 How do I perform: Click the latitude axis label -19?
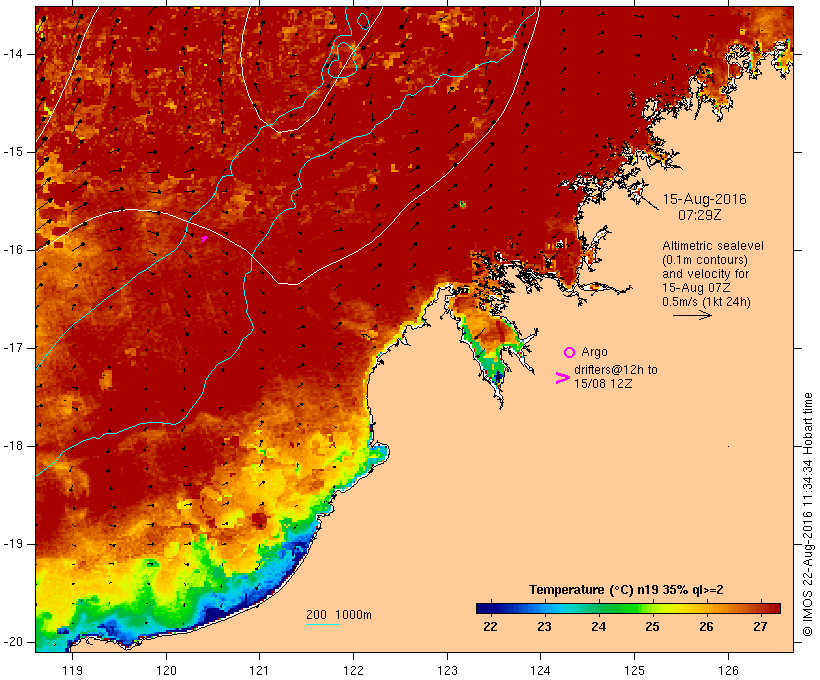[x=13, y=544]
